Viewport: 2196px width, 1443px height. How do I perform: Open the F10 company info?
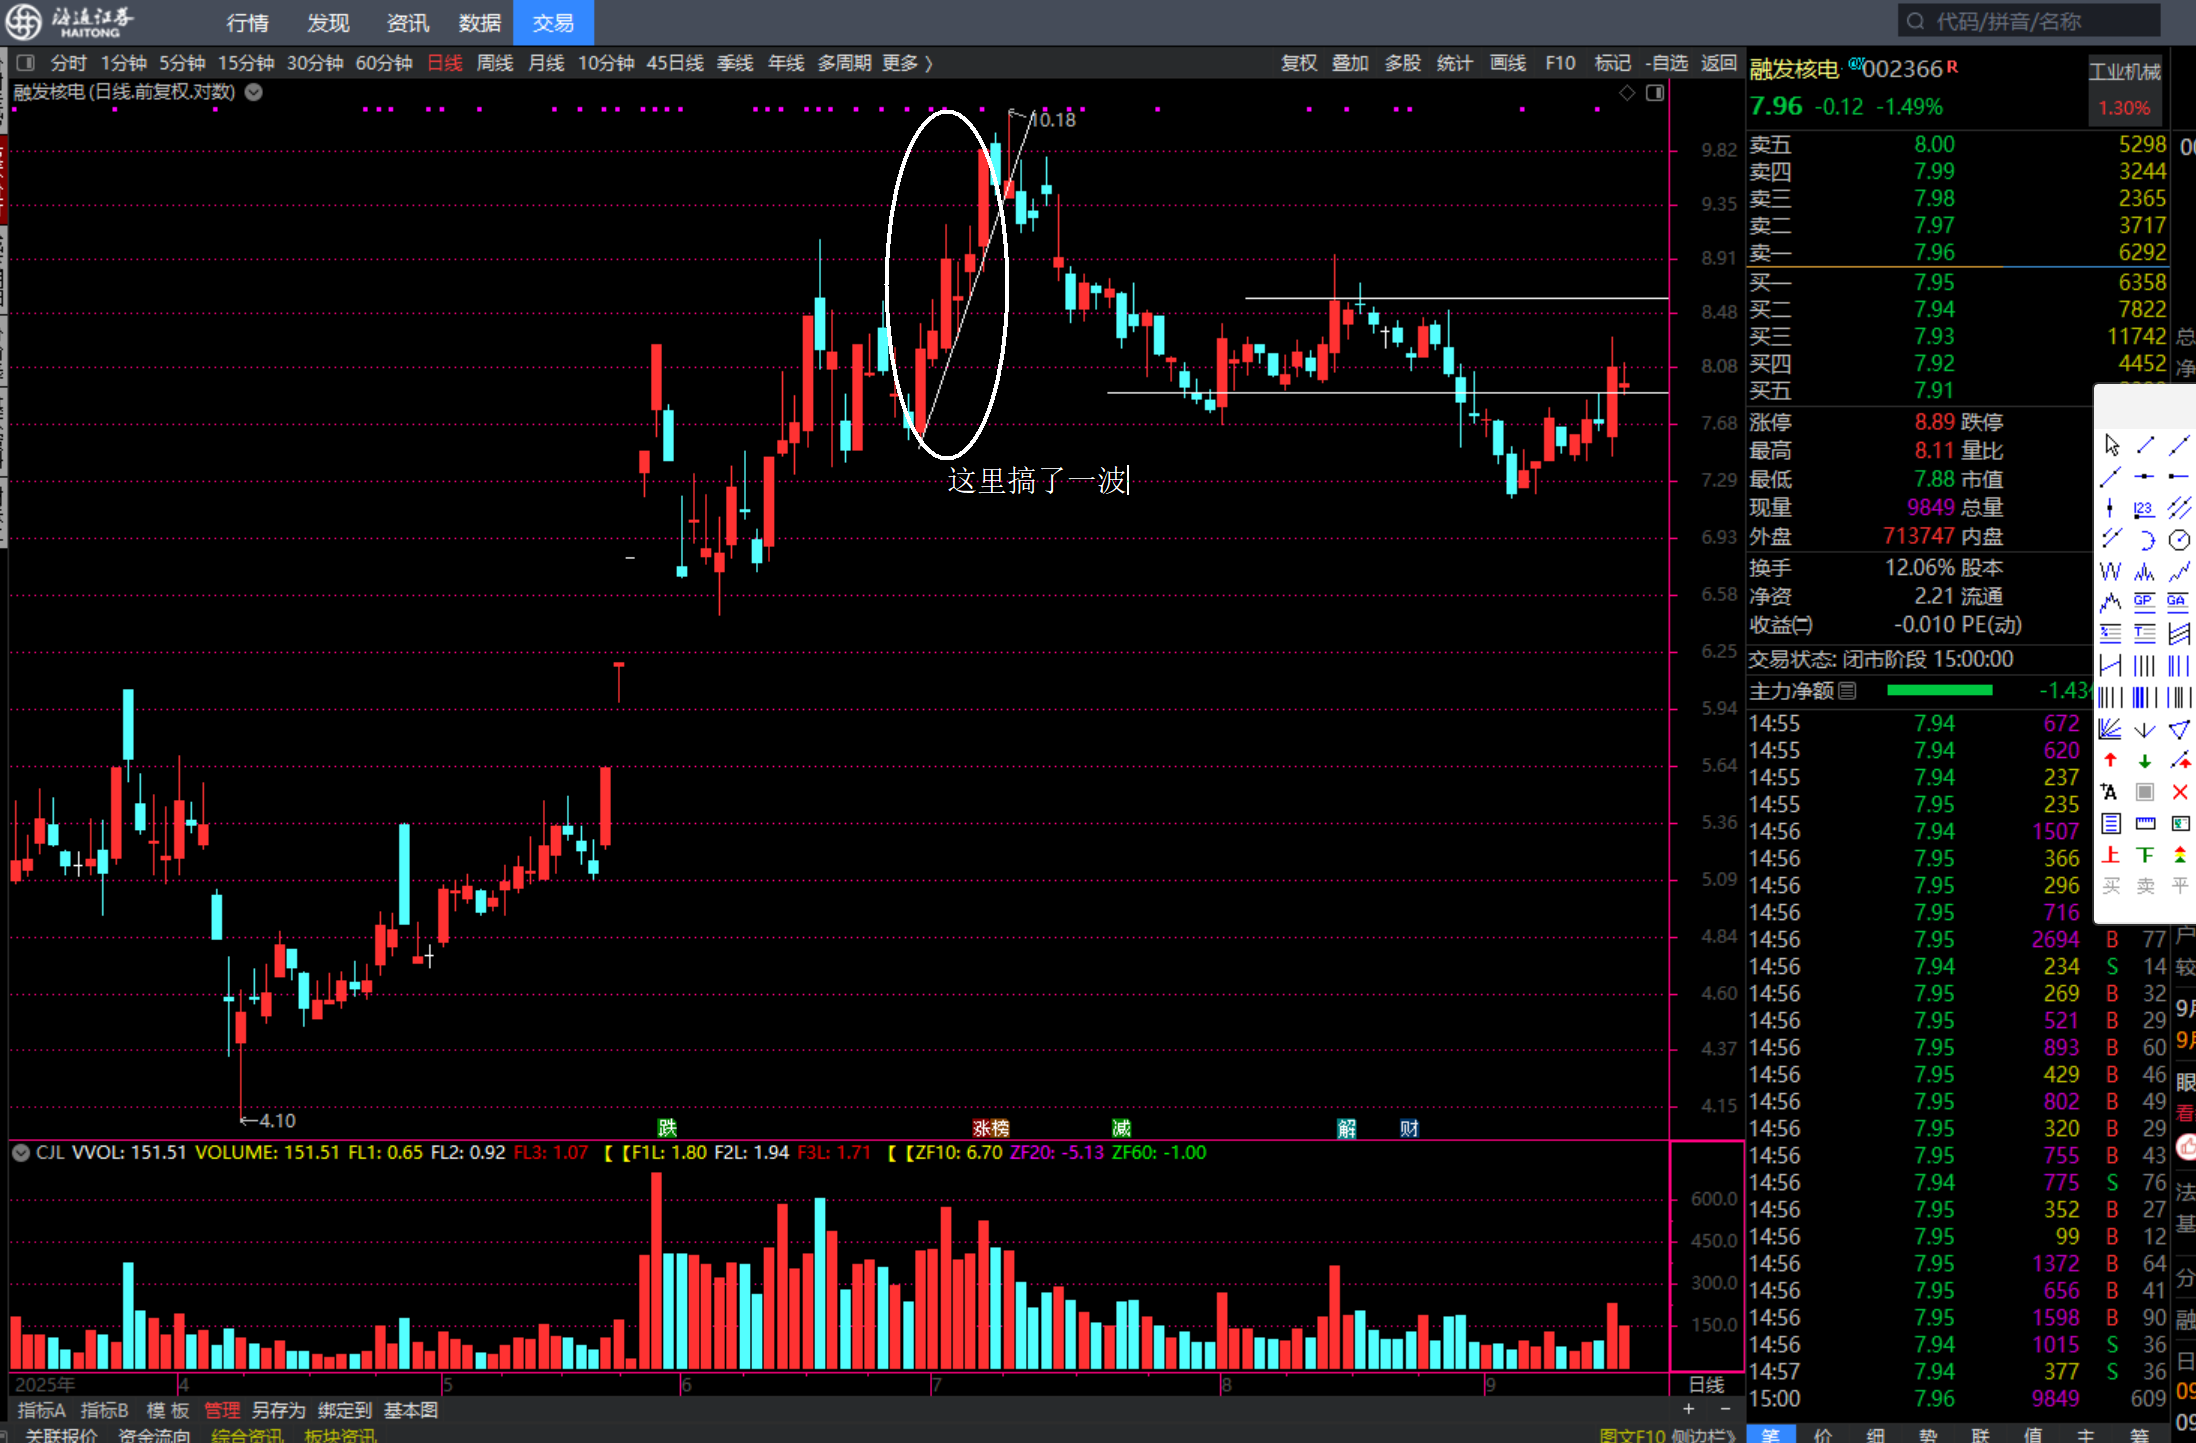[1560, 63]
